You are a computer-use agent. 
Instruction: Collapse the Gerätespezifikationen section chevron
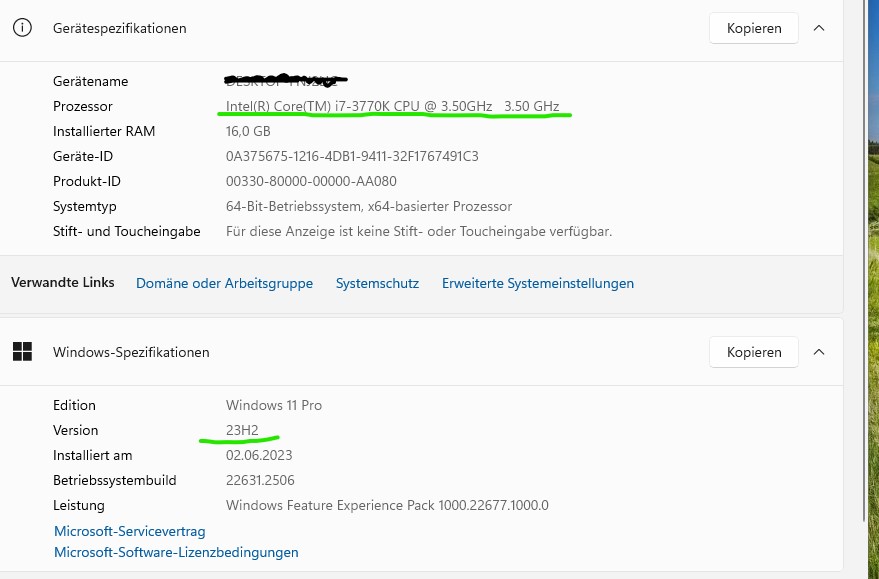[x=819, y=28]
